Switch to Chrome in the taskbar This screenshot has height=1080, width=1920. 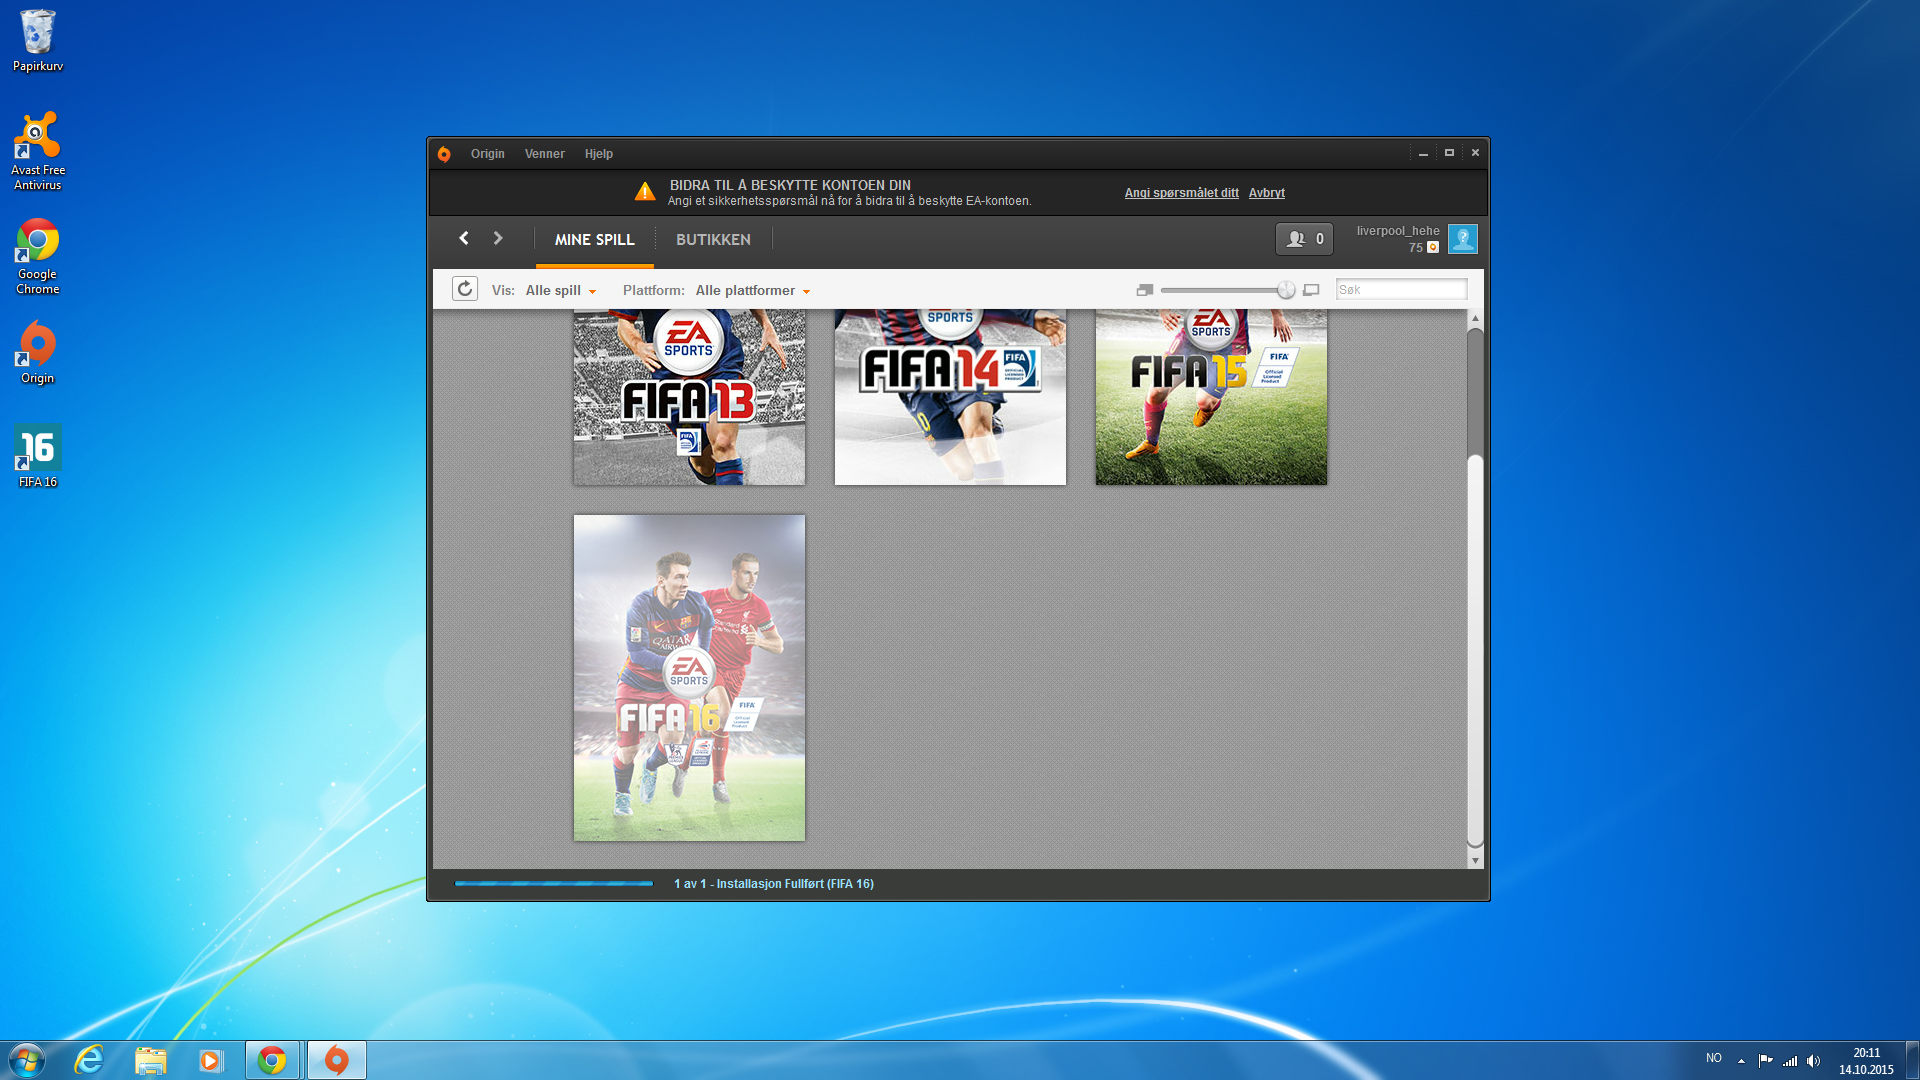point(272,1060)
